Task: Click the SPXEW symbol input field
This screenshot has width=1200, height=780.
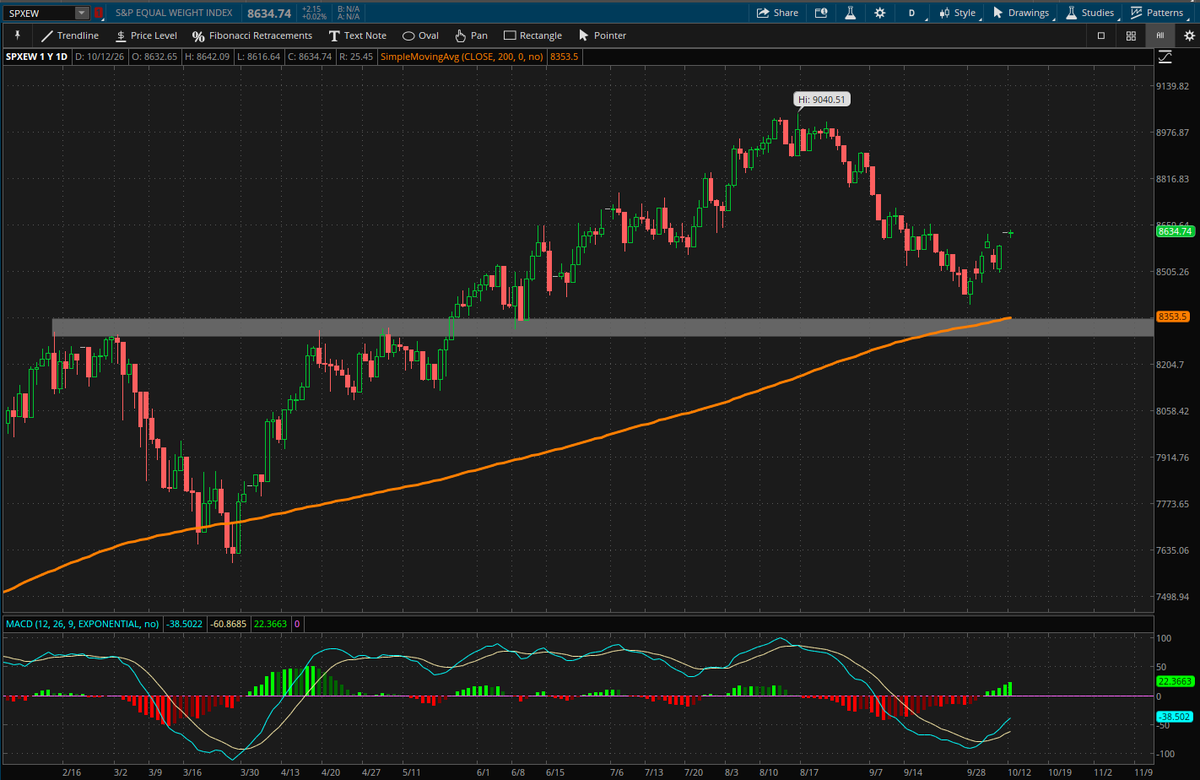Action: (x=39, y=13)
